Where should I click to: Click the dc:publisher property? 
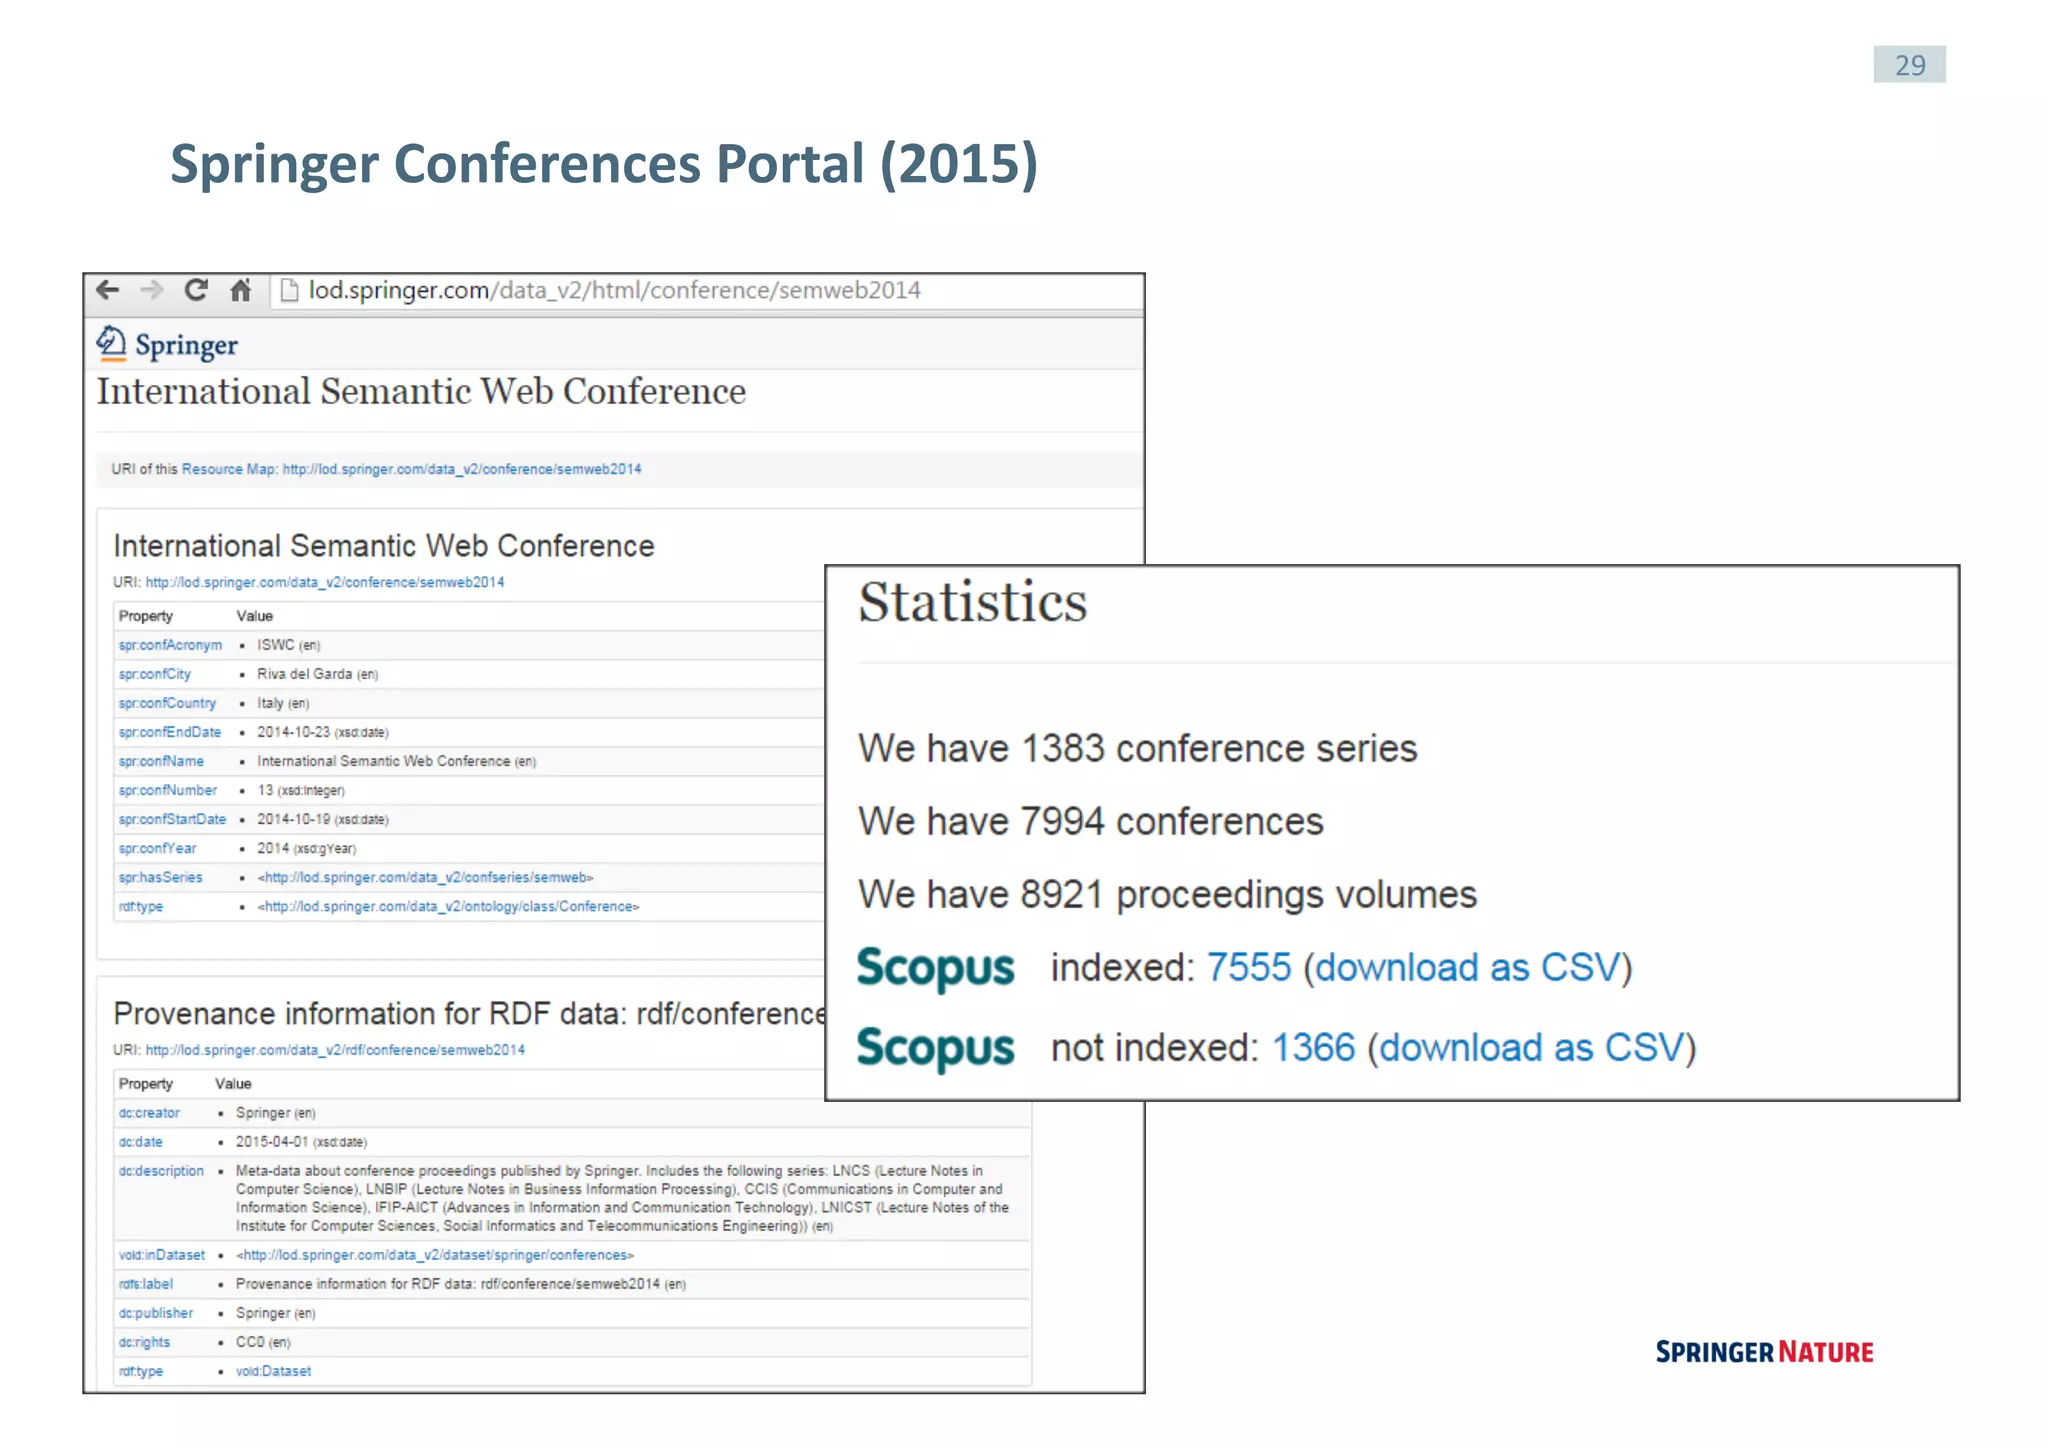155,1313
